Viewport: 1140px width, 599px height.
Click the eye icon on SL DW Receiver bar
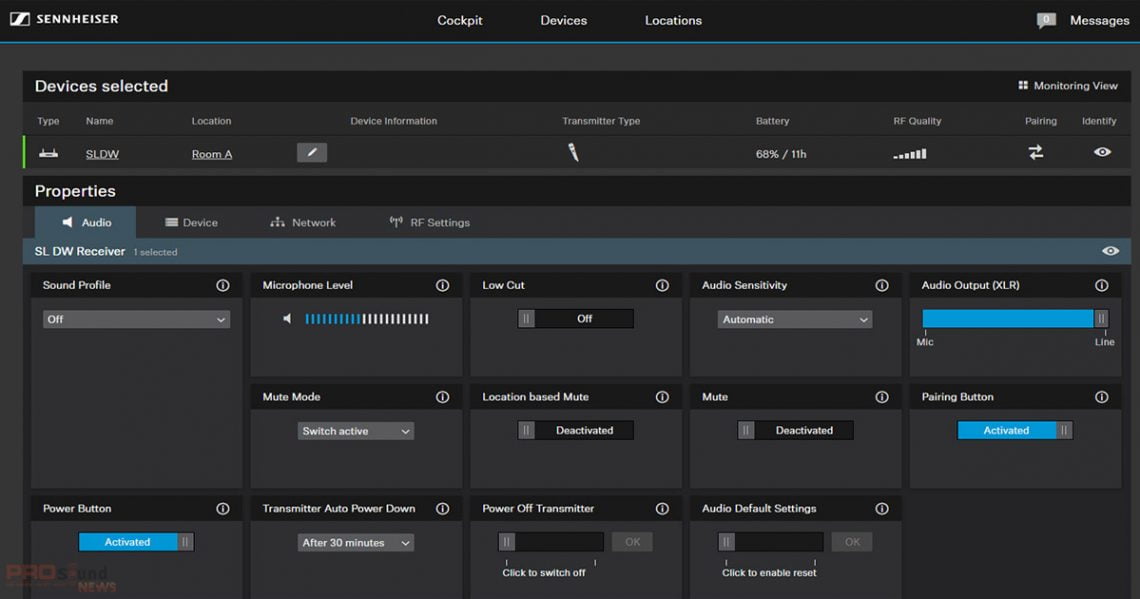[1110, 251]
